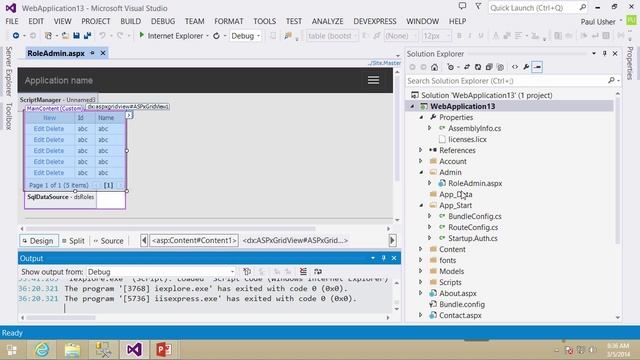Select the asp:Content#Content1 breadcrumb tag
The height and width of the screenshot is (360, 640).
coord(194,240)
